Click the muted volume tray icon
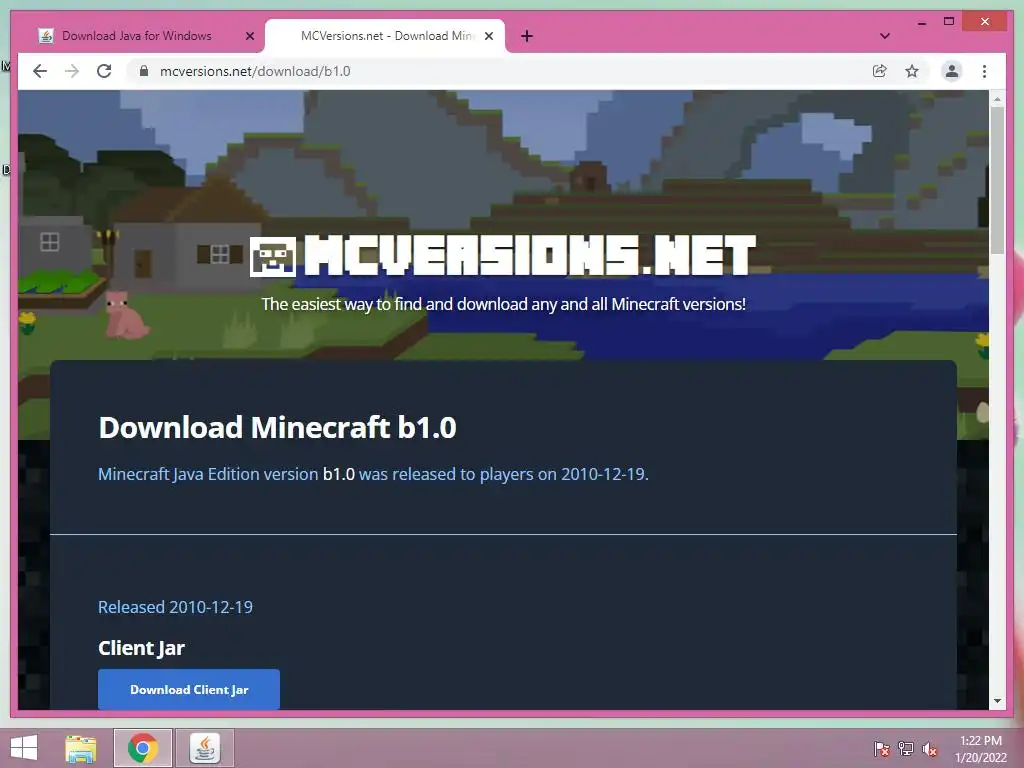Screen dimensions: 1024x768 pos(929,749)
